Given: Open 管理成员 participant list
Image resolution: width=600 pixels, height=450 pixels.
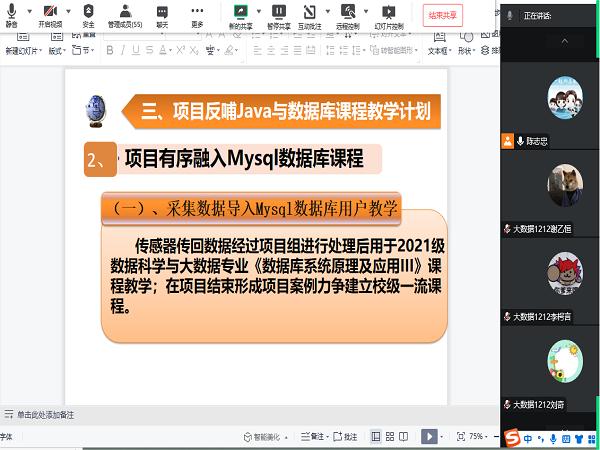Looking at the screenshot, I should [x=124, y=13].
